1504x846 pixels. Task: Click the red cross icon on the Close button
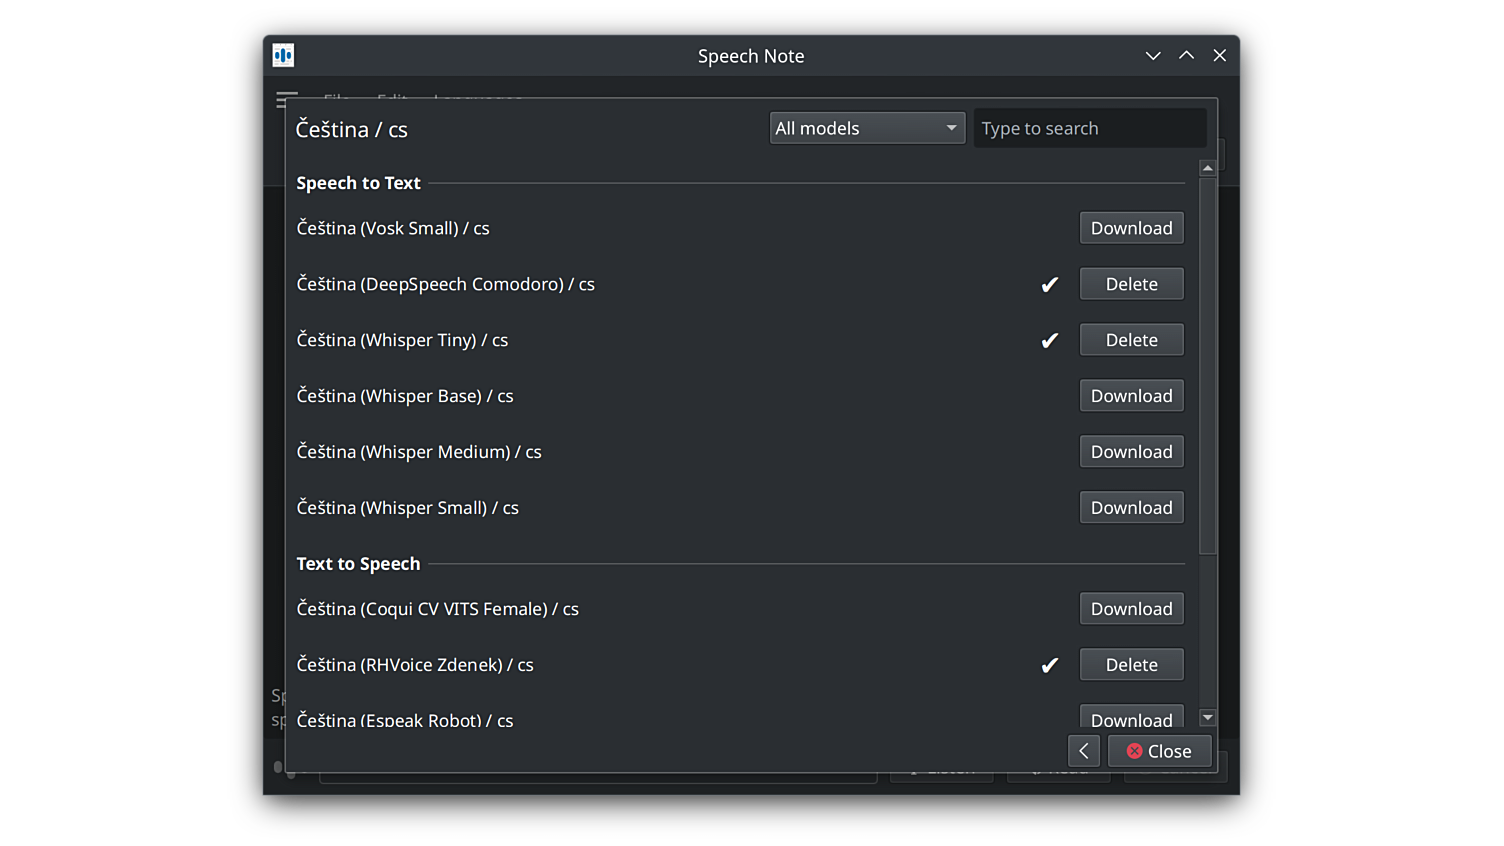tap(1134, 750)
